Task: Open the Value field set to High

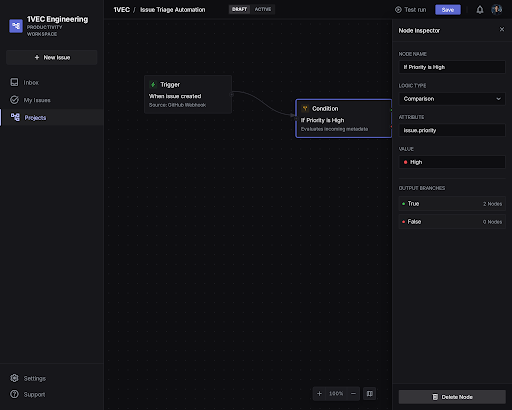Action: coord(452,162)
